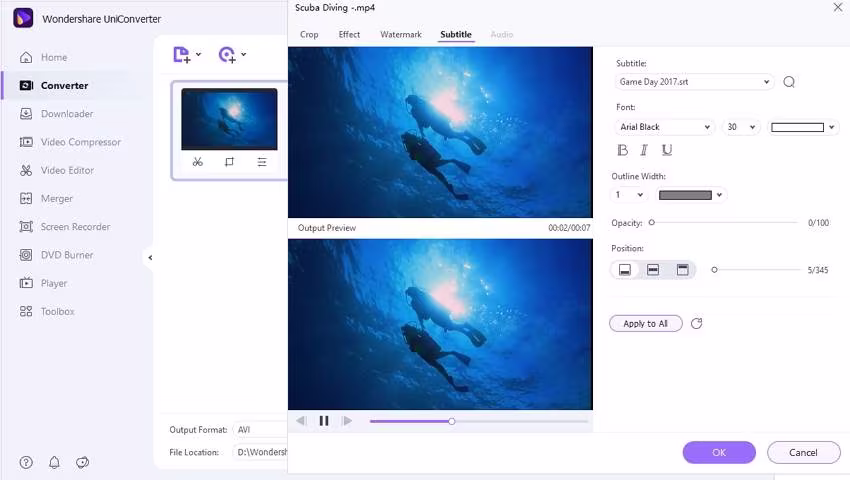Image resolution: width=850 pixels, height=480 pixels.
Task: Click the Output Preview video pane
Action: 440,324
